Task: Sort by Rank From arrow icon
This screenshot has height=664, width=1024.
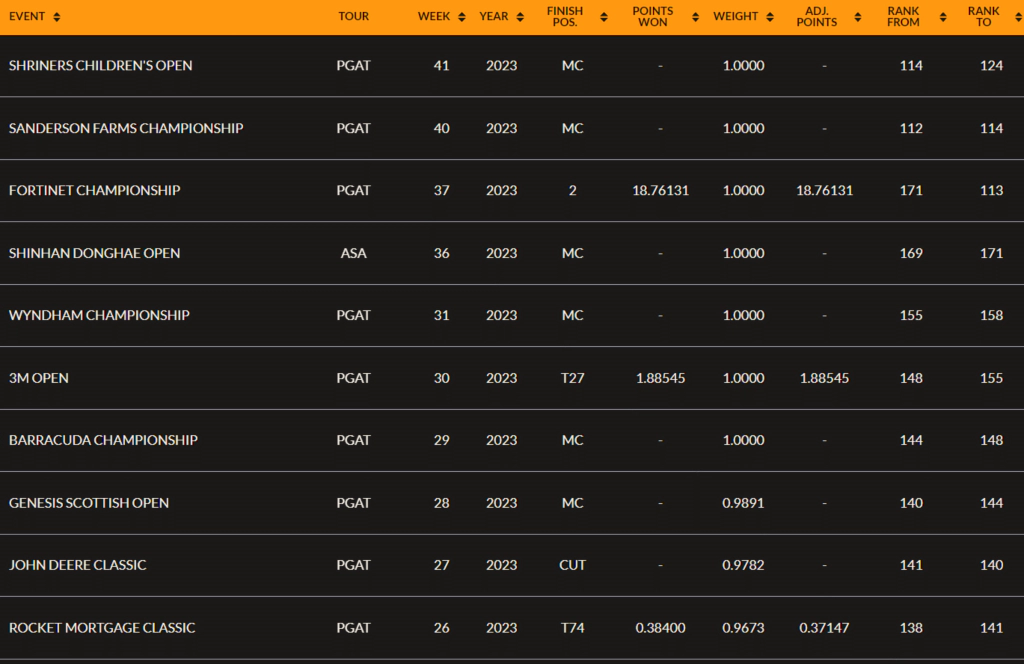Action: (x=942, y=17)
